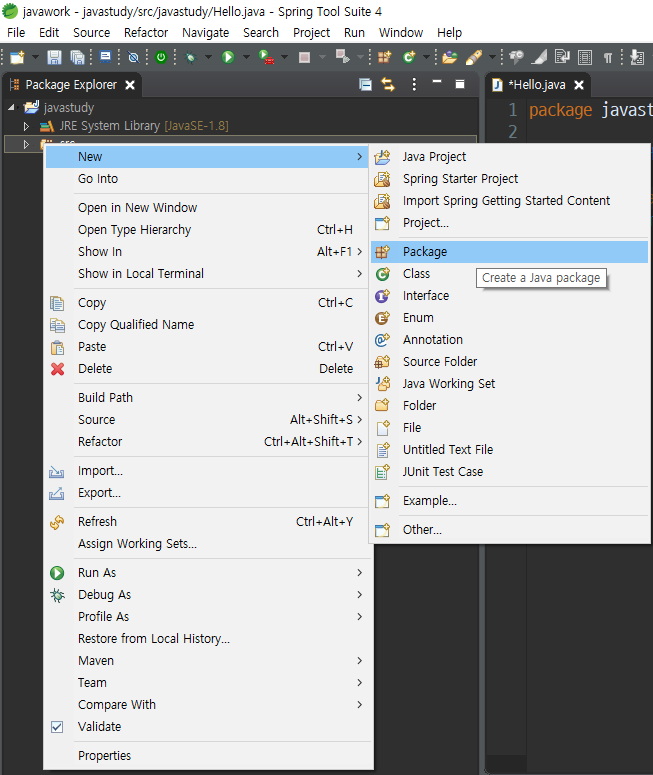Open the New Java Class dropdown arrow
Screen dimensions: 653x775
(426, 57)
